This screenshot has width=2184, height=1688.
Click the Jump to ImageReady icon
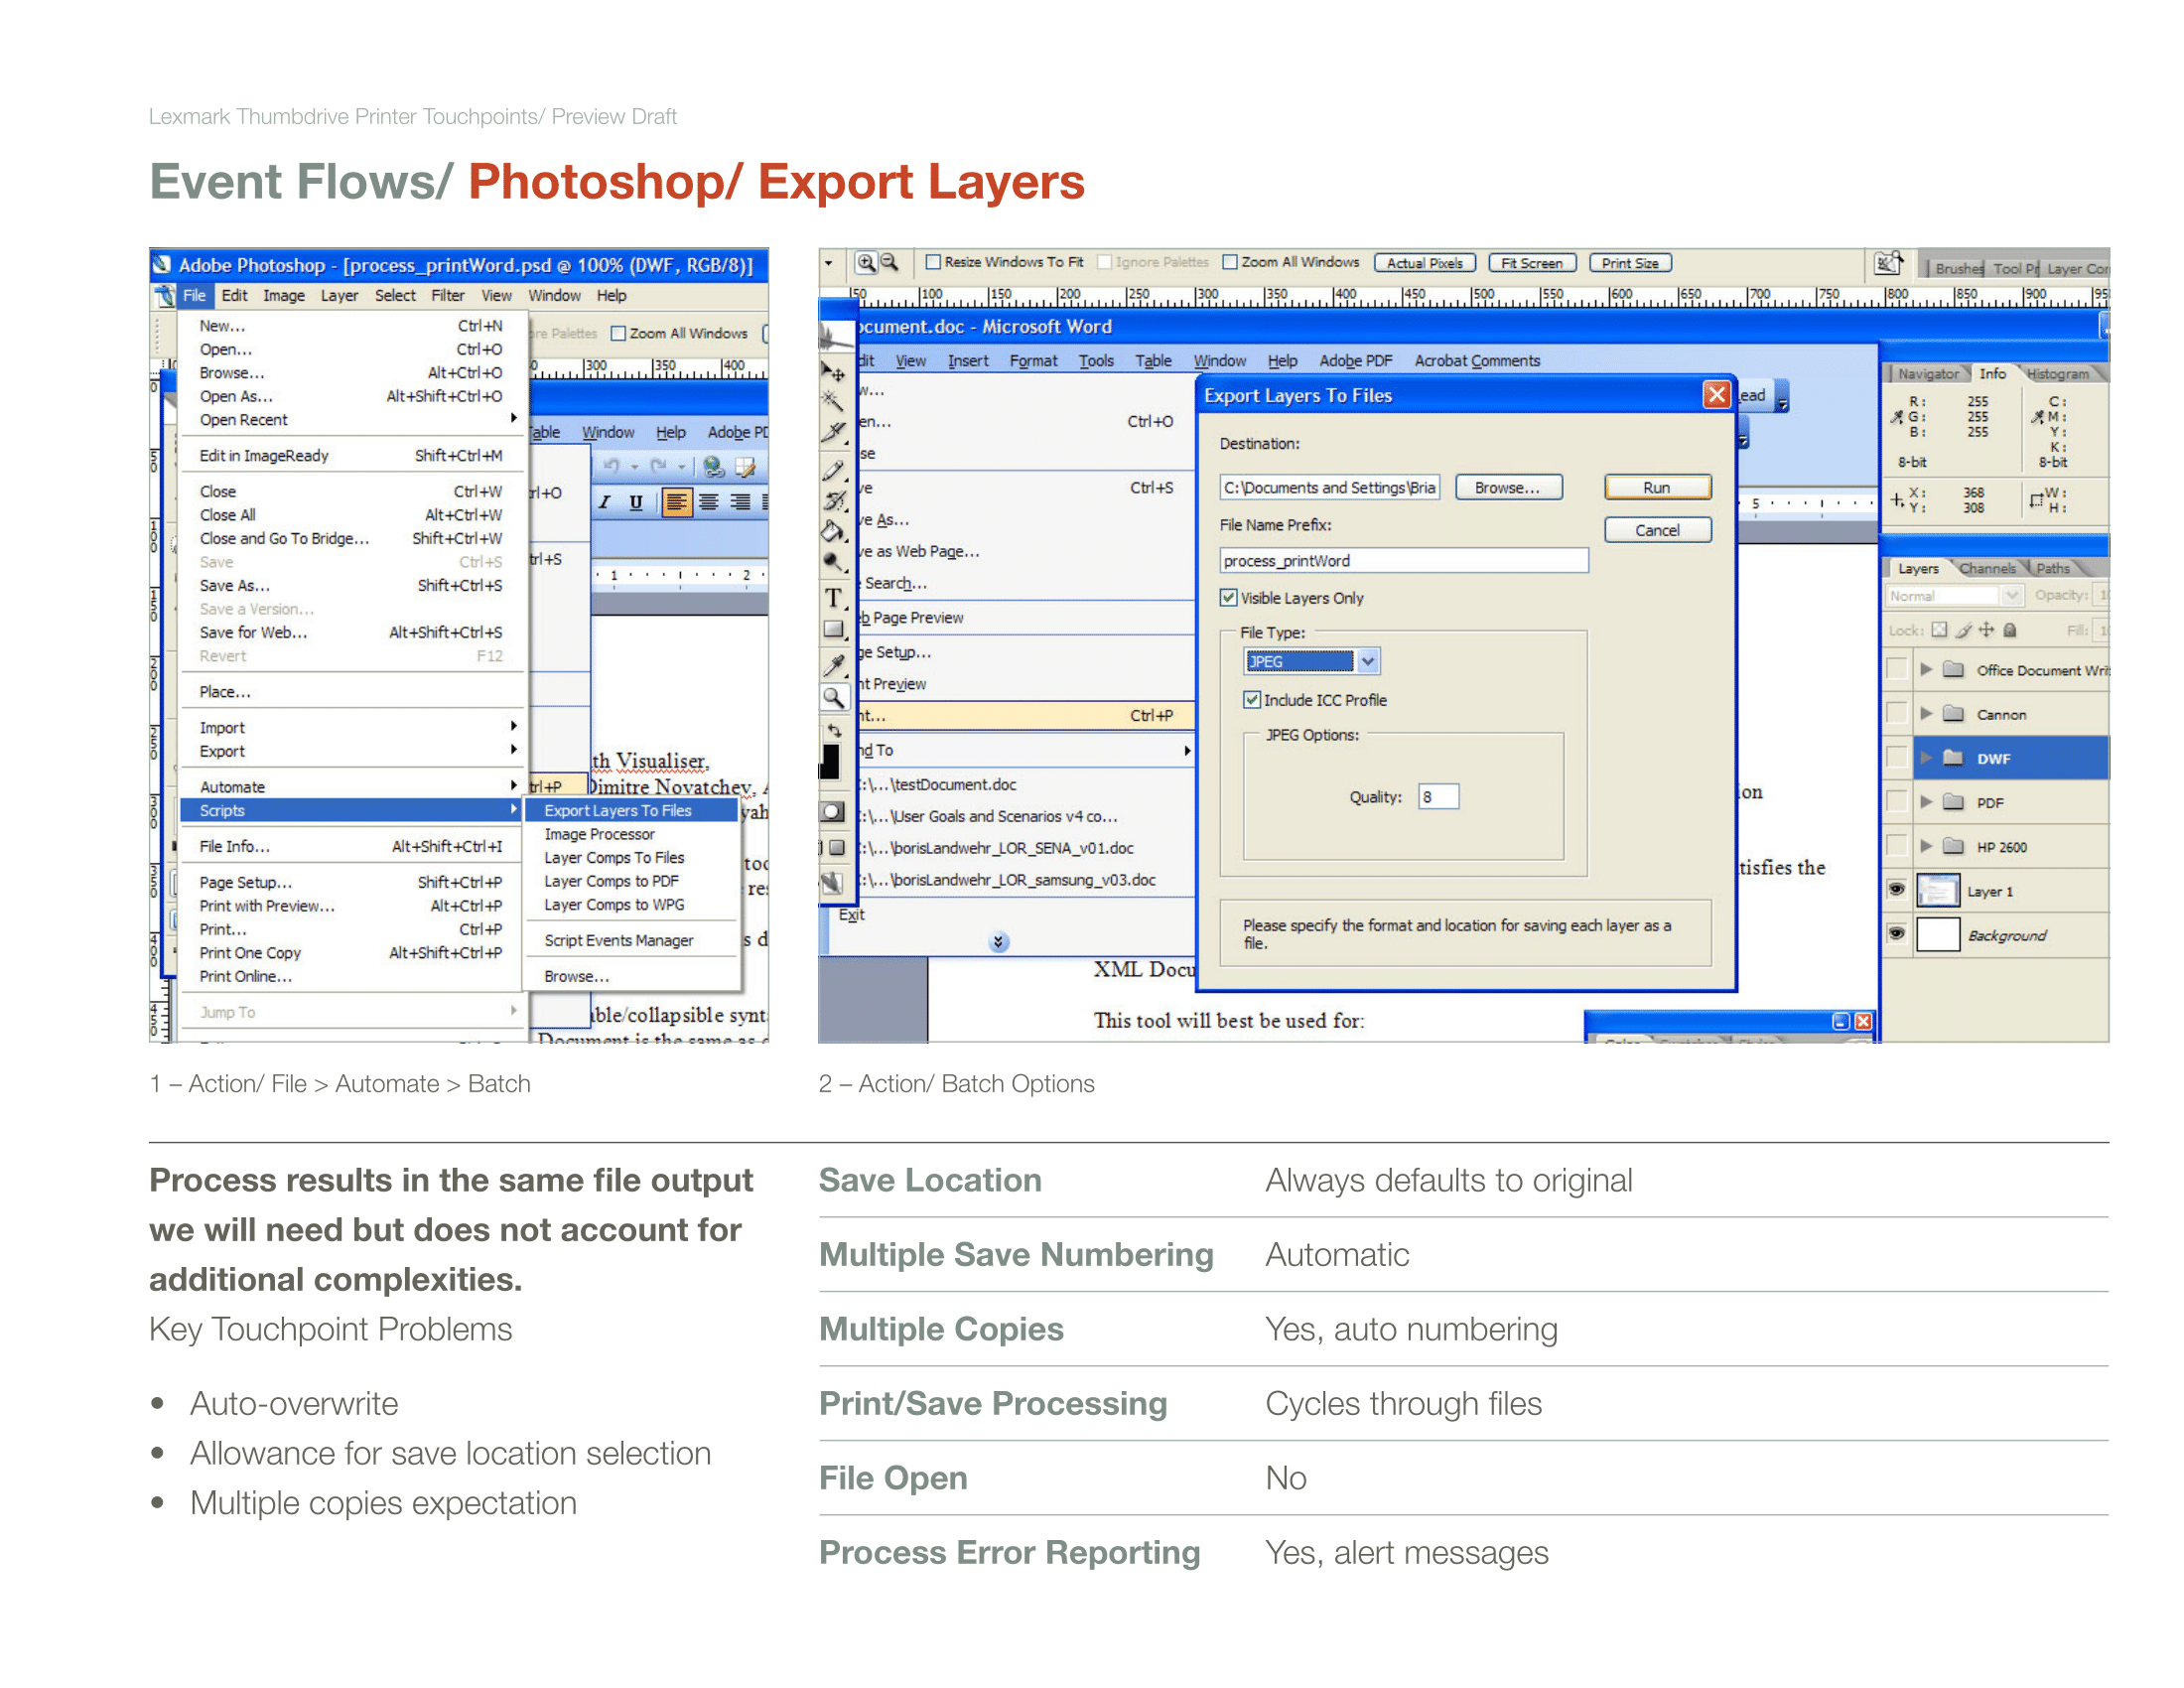[832, 883]
